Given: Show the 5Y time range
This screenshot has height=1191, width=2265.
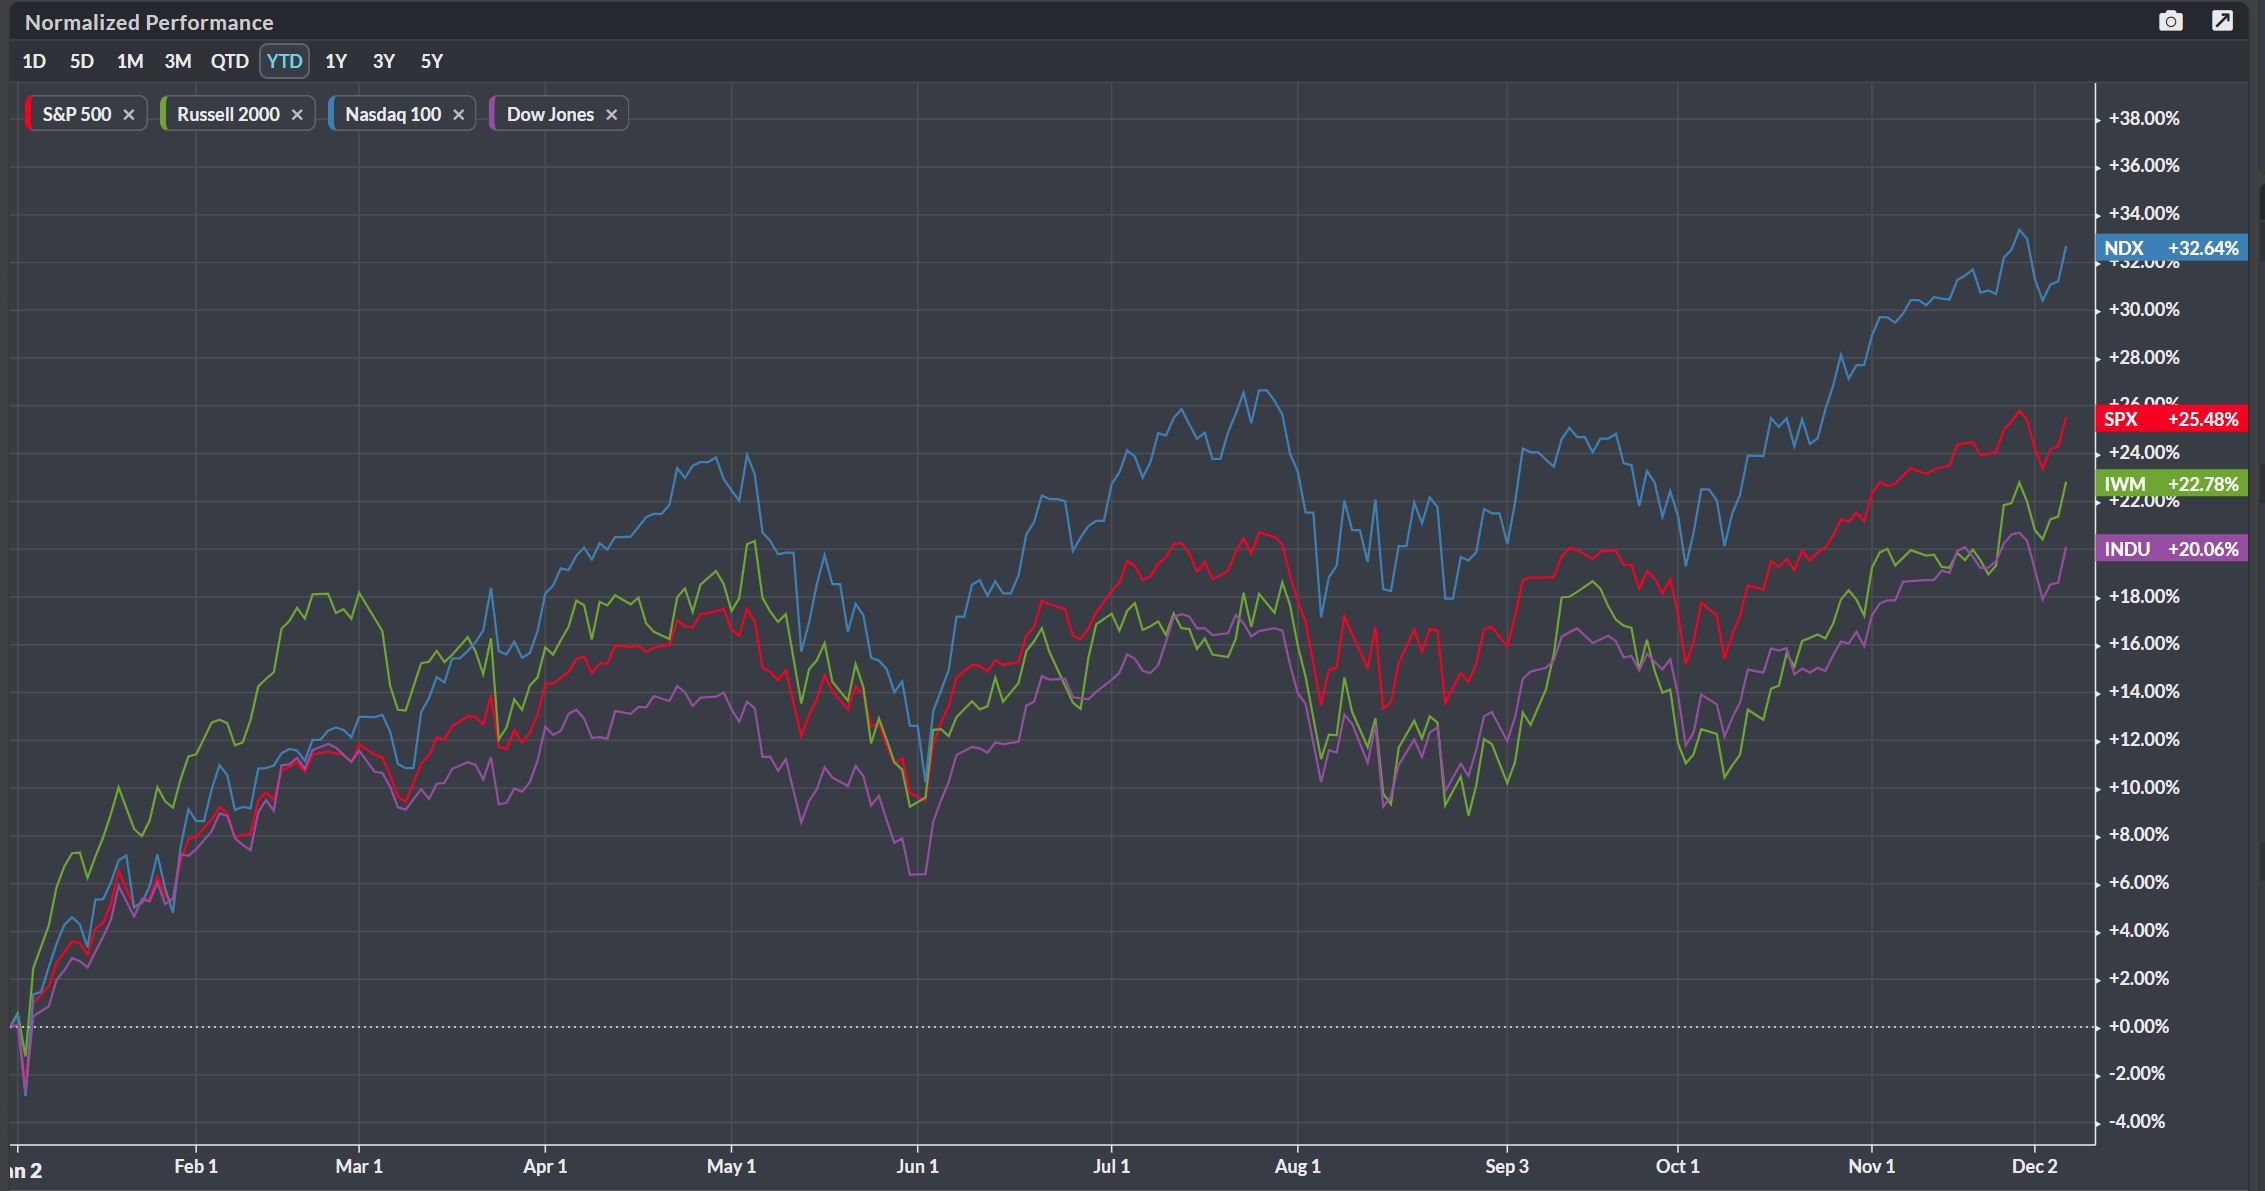Looking at the screenshot, I should click(x=432, y=61).
